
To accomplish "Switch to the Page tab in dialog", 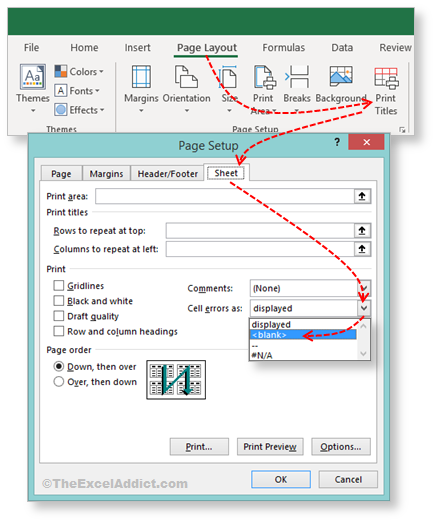I will pos(61,173).
